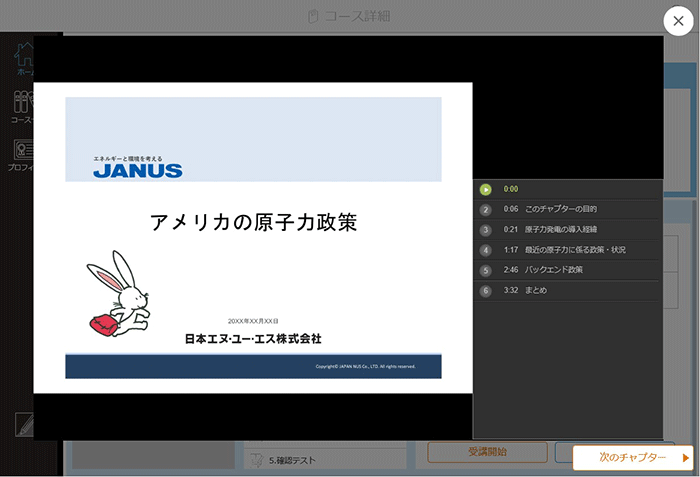Viewport: 700px width, 477px height.
Task: Close the video player overlay
Action: pyautogui.click(x=678, y=21)
